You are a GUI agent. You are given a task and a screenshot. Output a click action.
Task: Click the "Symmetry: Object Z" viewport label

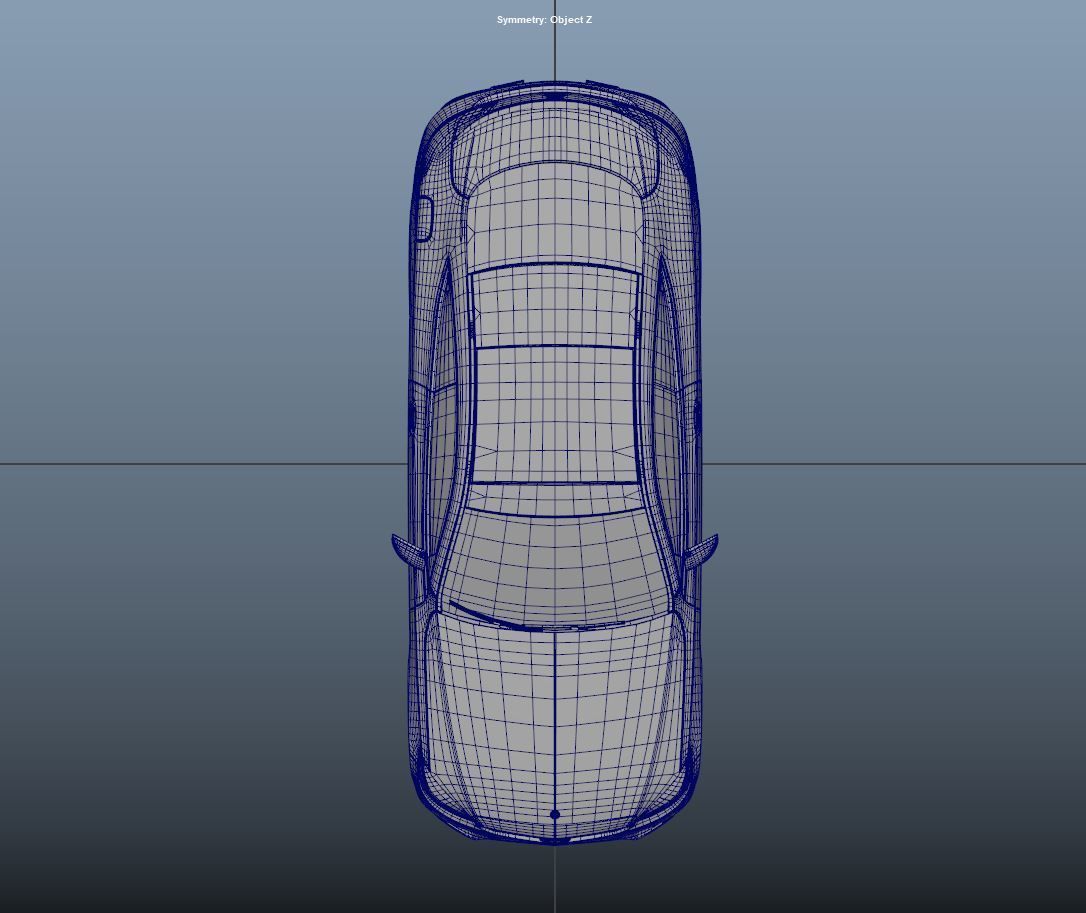544,20
